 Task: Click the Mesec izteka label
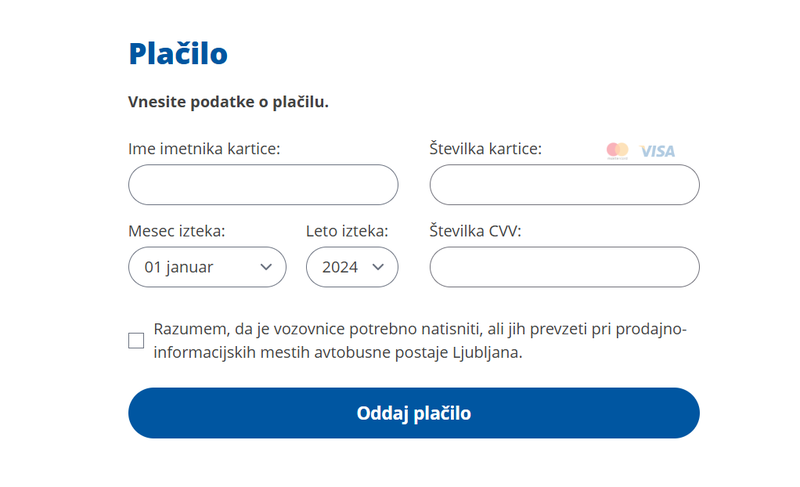click(177, 231)
